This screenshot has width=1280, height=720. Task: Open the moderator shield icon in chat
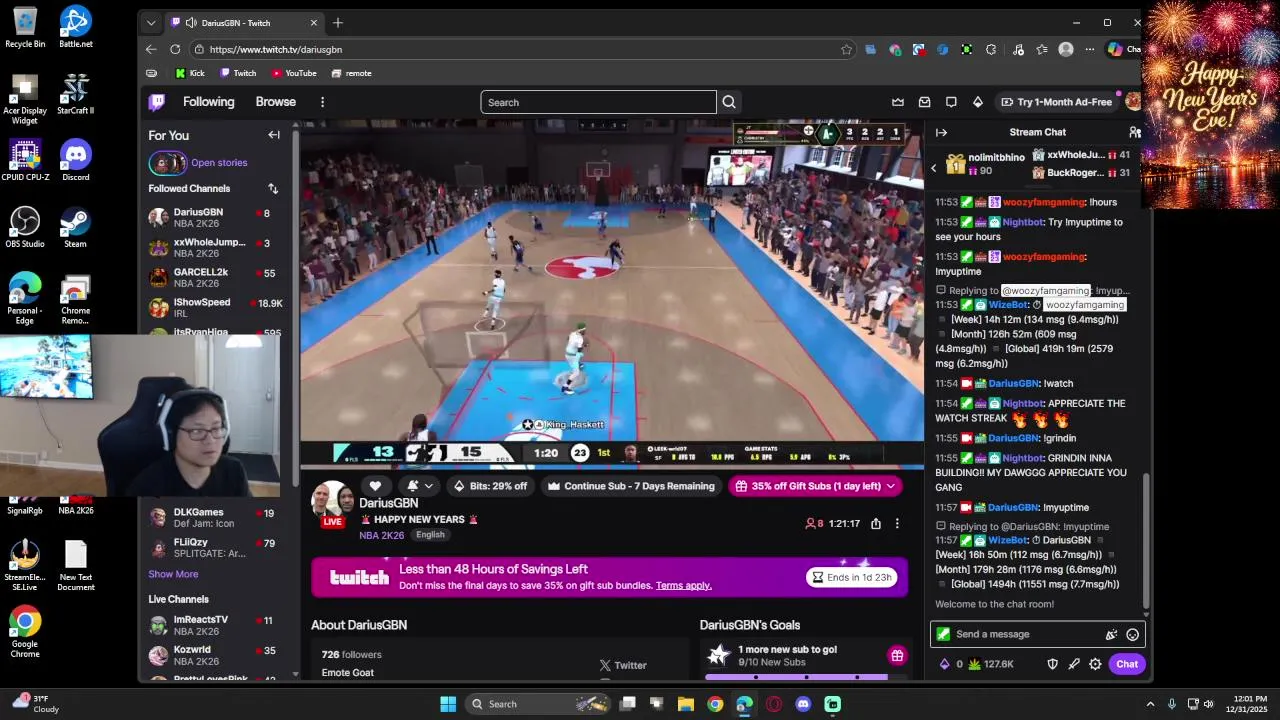tap(1052, 664)
